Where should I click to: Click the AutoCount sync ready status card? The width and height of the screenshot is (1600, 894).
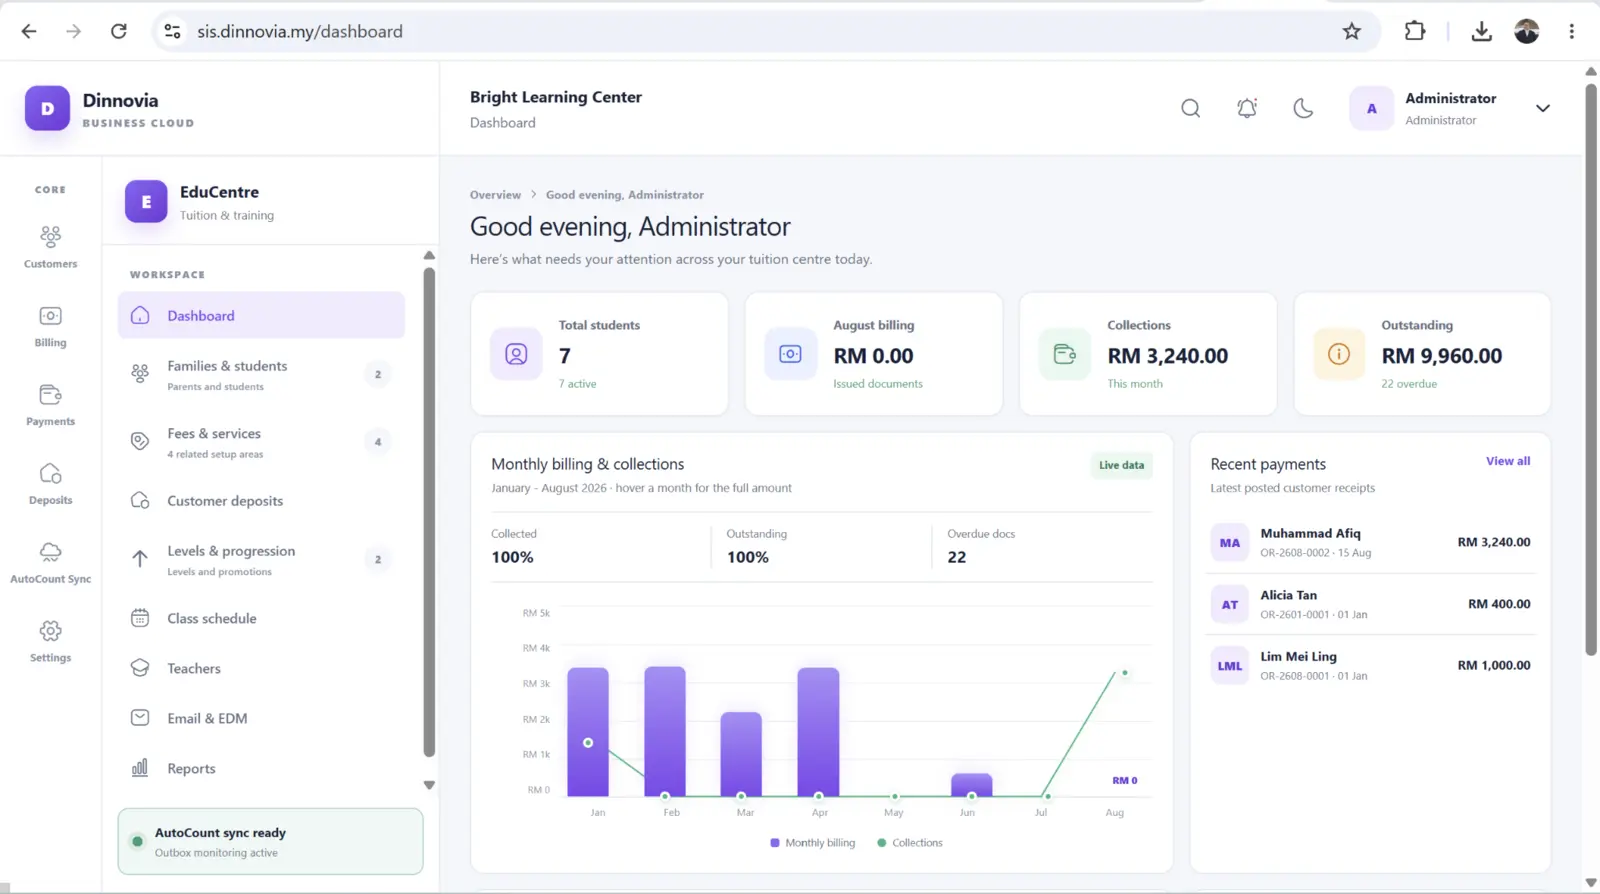pos(270,841)
